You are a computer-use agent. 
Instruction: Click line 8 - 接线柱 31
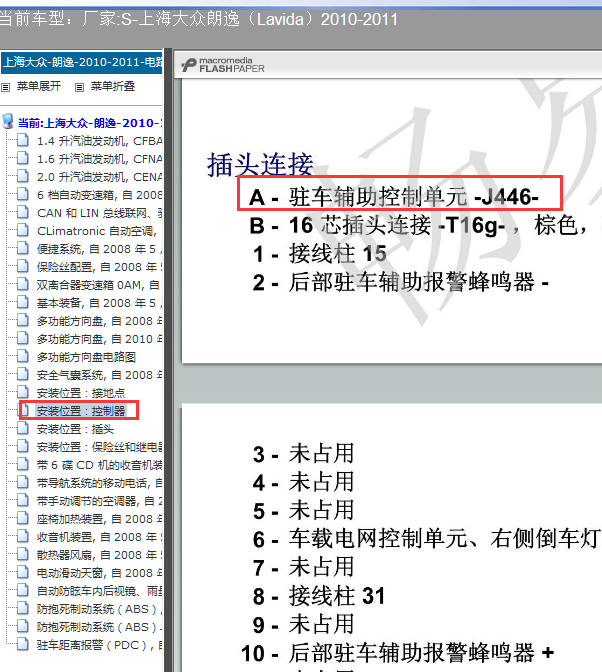(319, 596)
